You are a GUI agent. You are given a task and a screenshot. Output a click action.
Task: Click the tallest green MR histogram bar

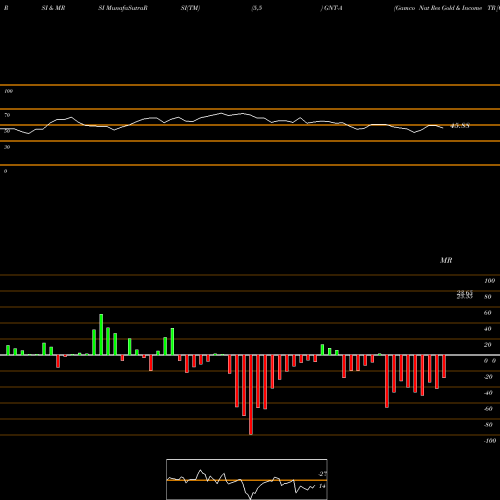click(x=101, y=334)
